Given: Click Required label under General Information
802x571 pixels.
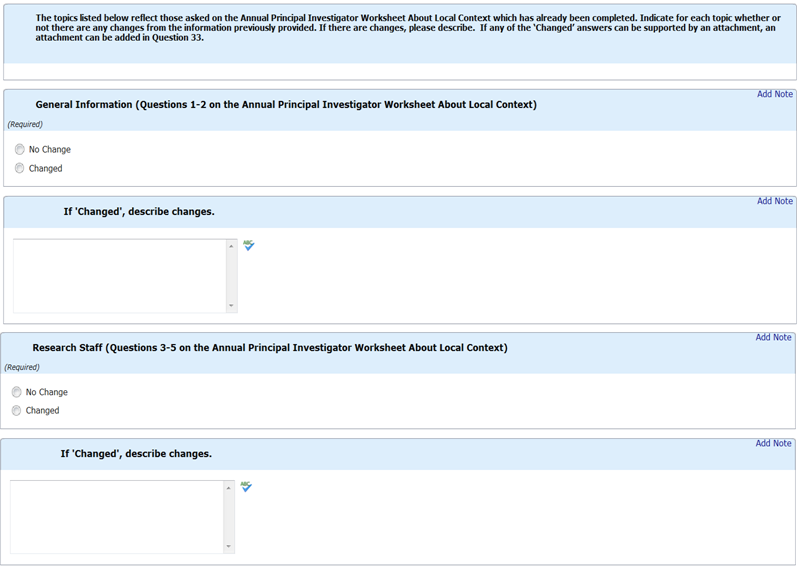Looking at the screenshot, I should [x=25, y=124].
